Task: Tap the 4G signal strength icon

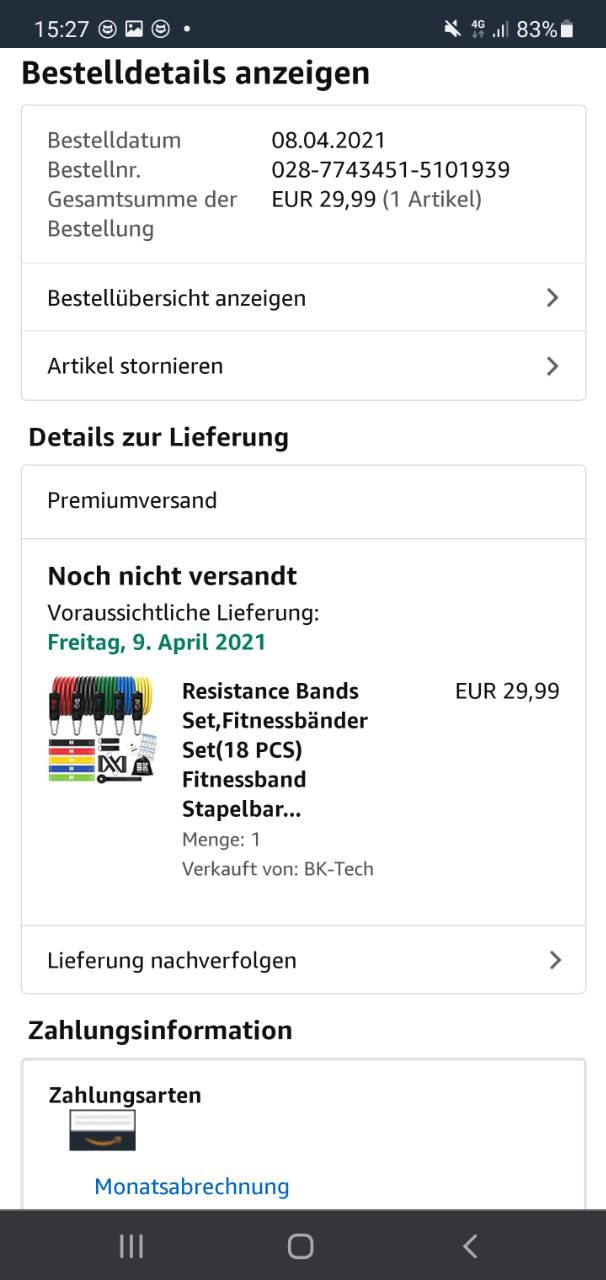Action: [488, 29]
